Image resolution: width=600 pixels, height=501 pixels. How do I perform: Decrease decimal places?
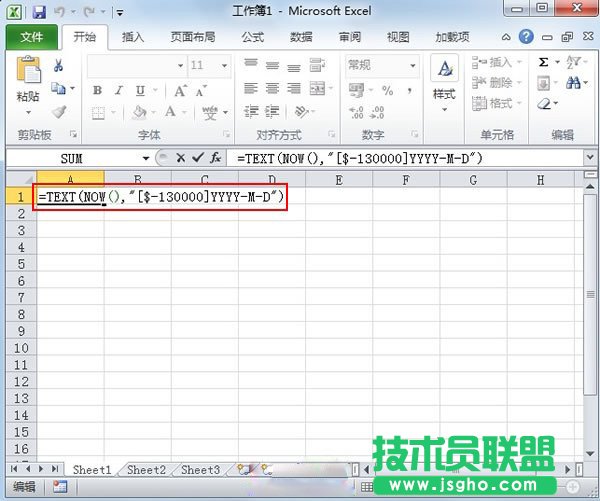point(377,113)
